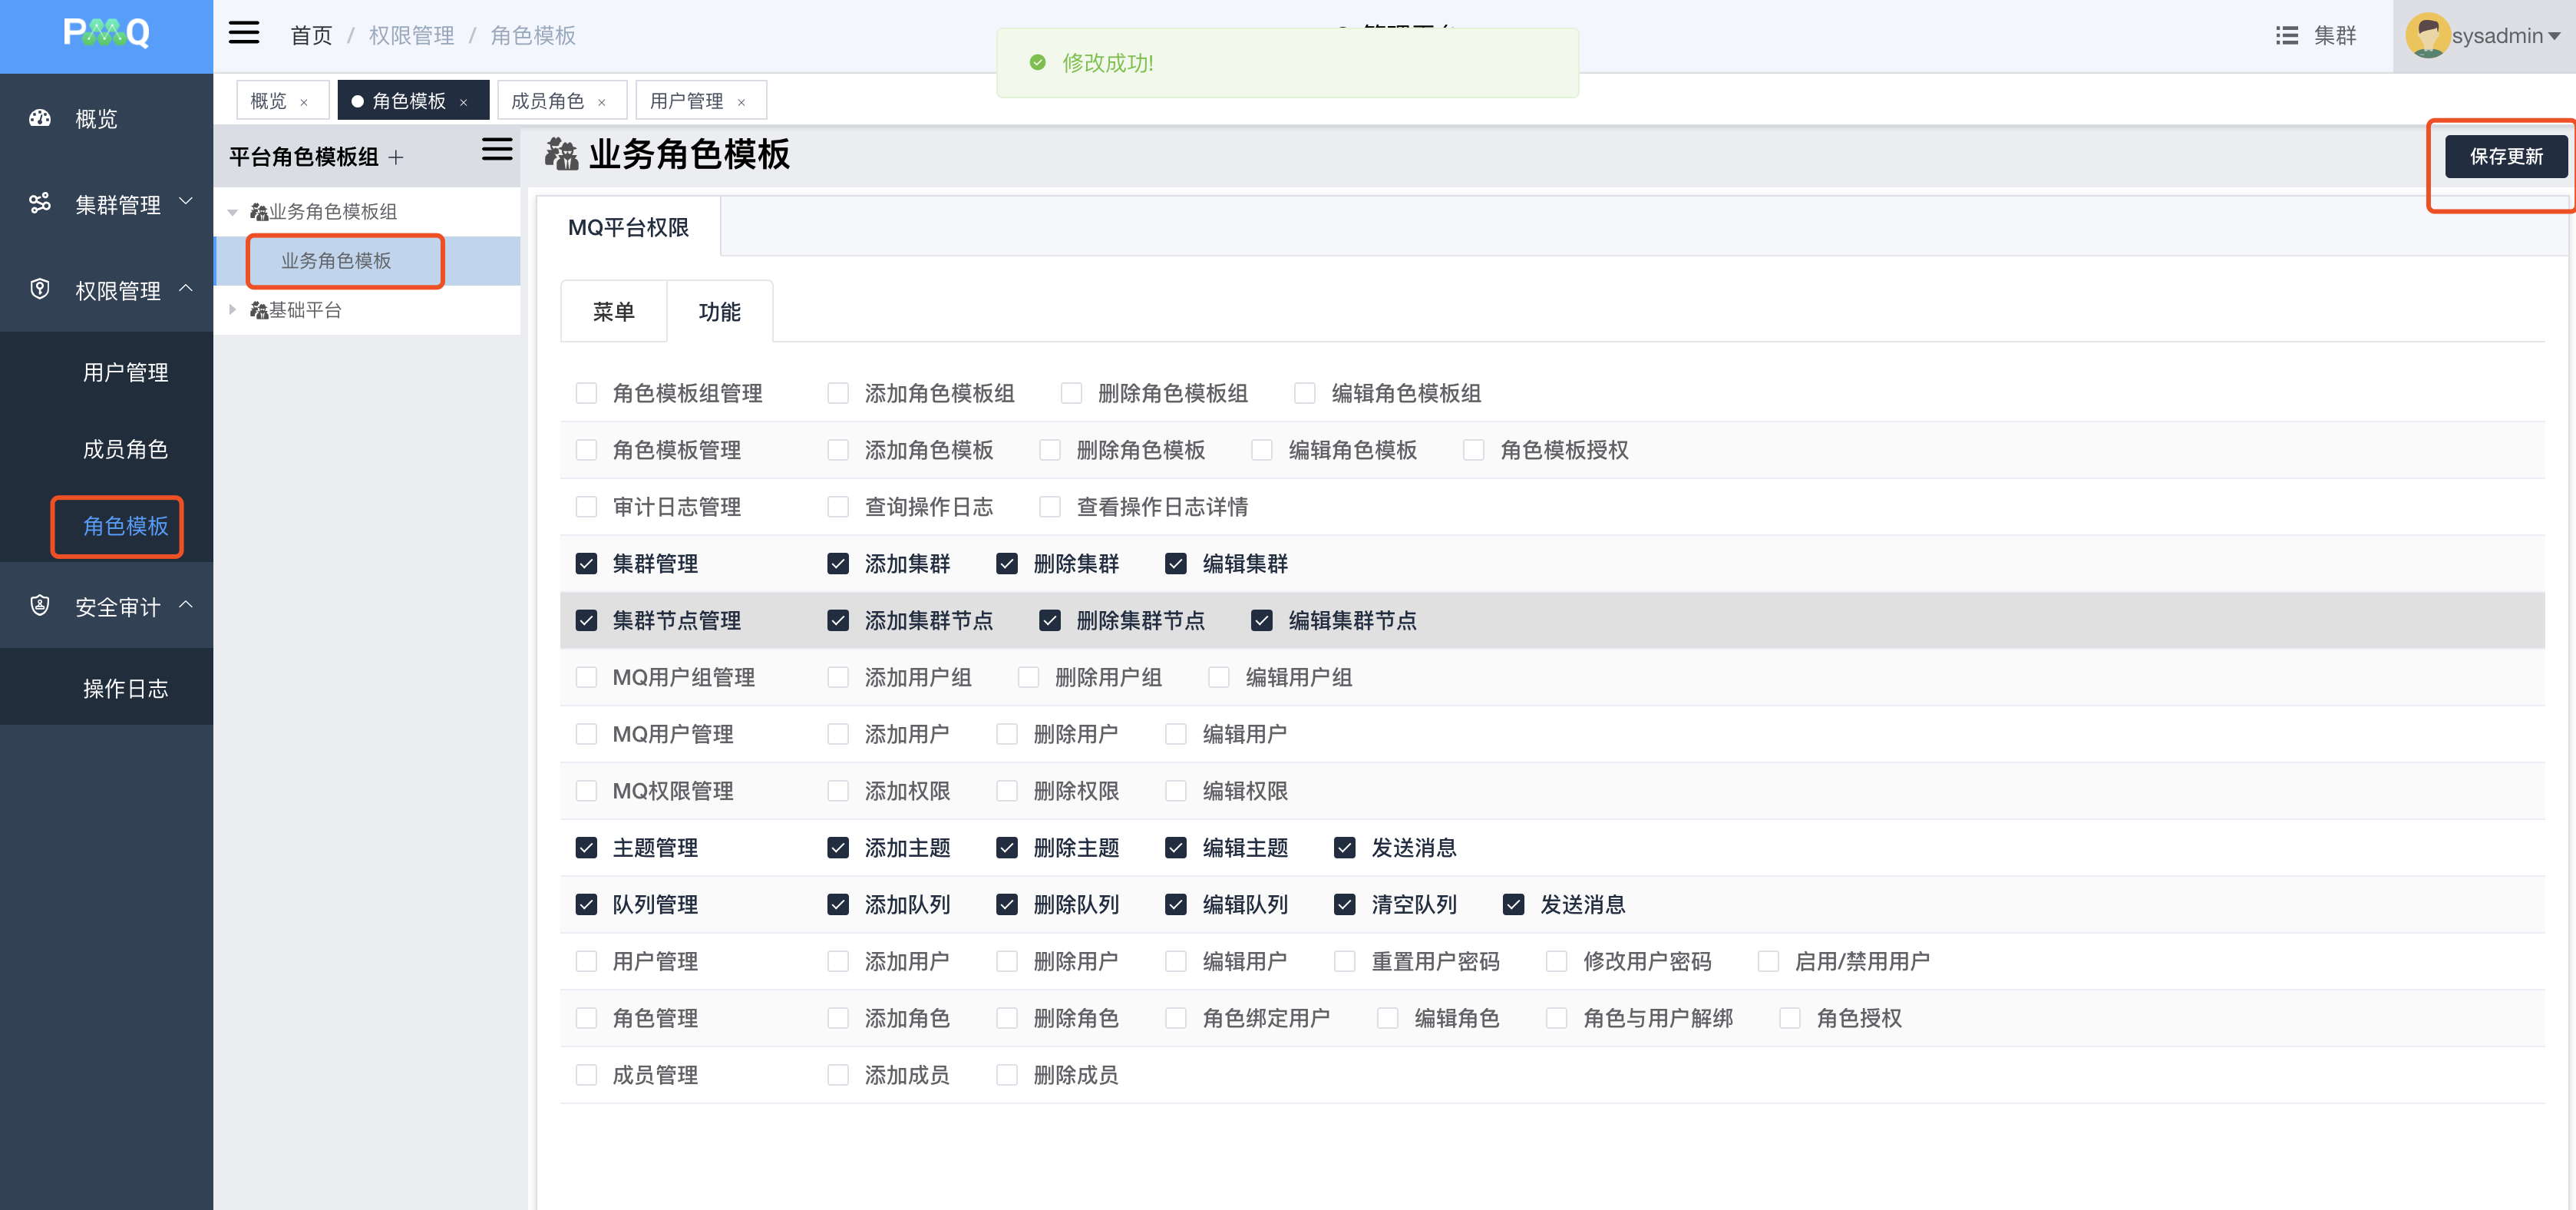Toggle the hamburger menu in the top bar
Screen dimensions: 2576x1210
243,34
